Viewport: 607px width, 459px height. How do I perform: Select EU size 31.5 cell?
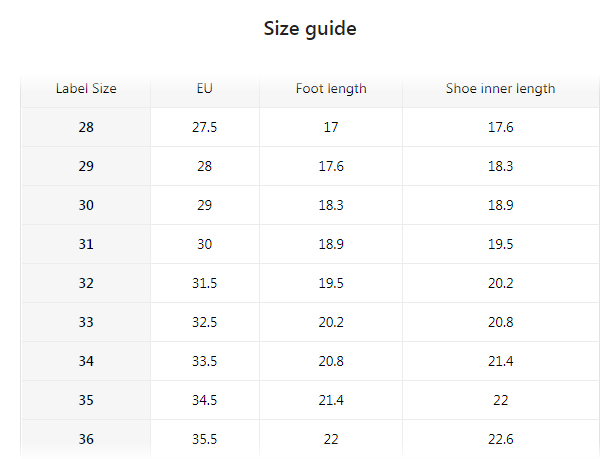pyautogui.click(x=205, y=283)
